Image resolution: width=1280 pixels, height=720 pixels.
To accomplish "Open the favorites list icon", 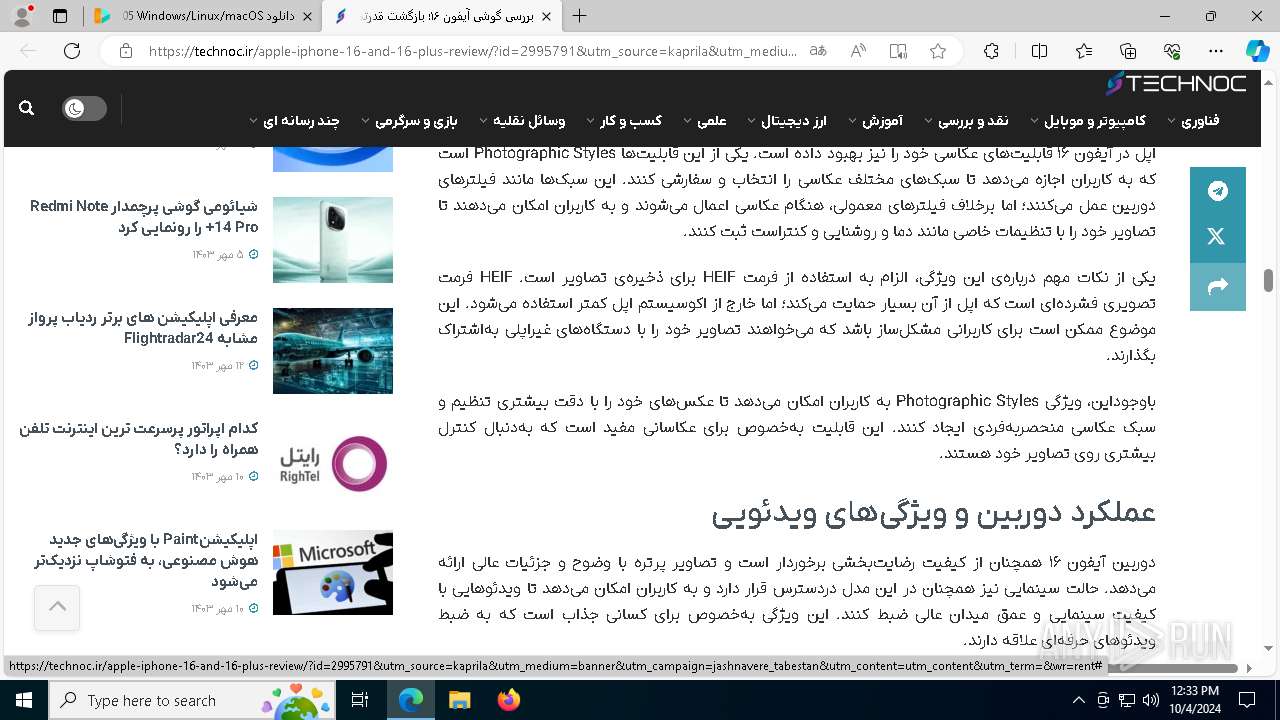I will (1084, 51).
